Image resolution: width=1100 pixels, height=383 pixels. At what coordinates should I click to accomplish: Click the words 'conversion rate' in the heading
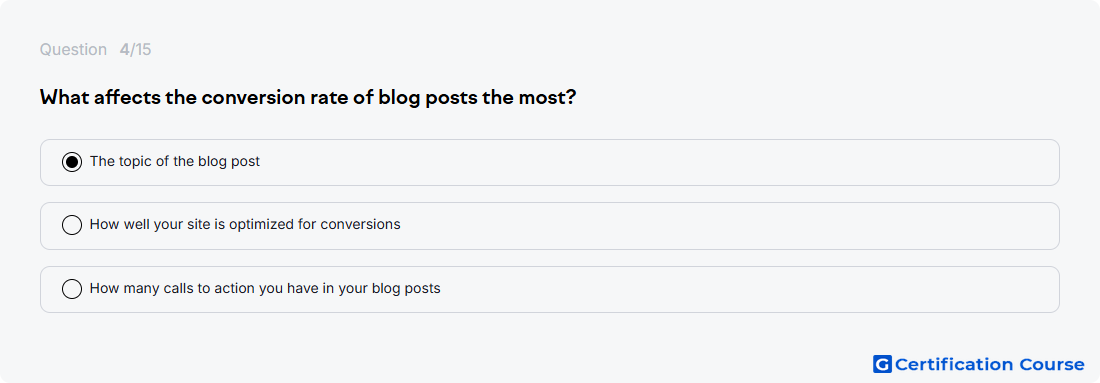click(276, 97)
